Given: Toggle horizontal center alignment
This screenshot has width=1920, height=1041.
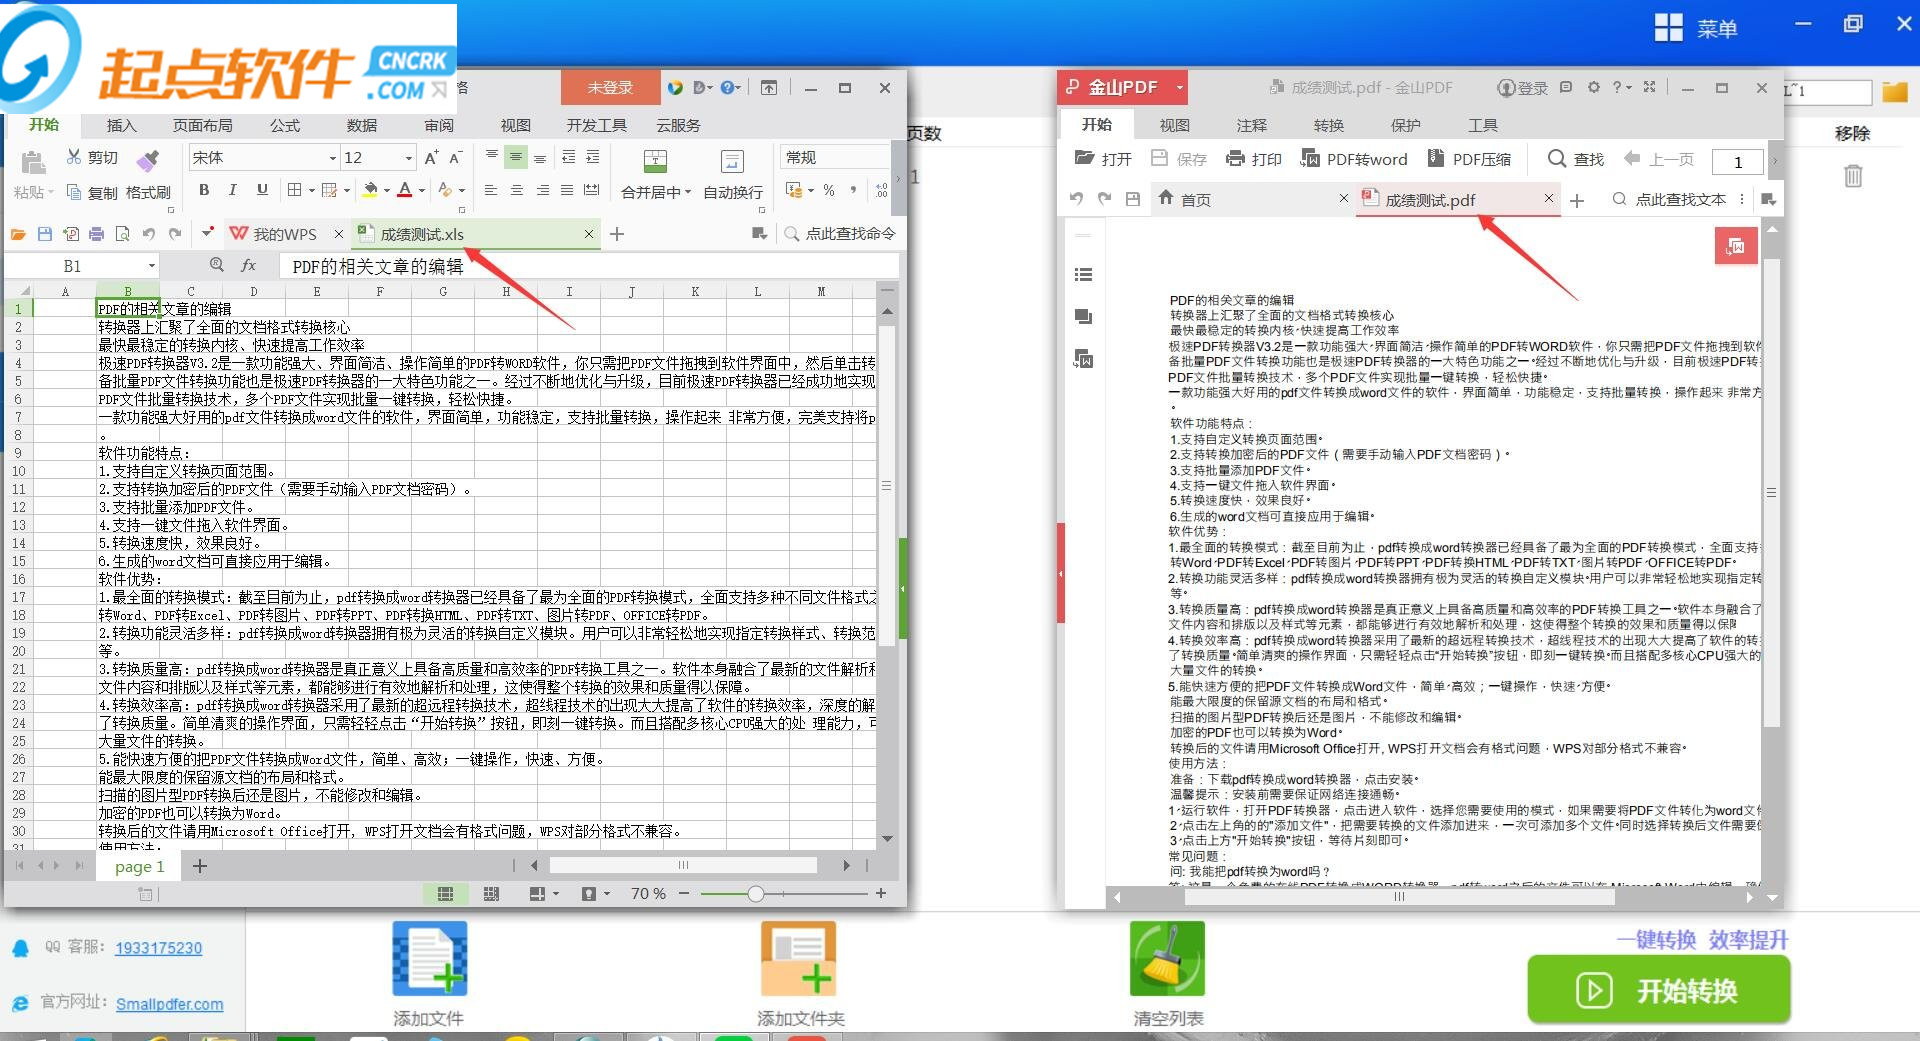Looking at the screenshot, I should click(517, 190).
